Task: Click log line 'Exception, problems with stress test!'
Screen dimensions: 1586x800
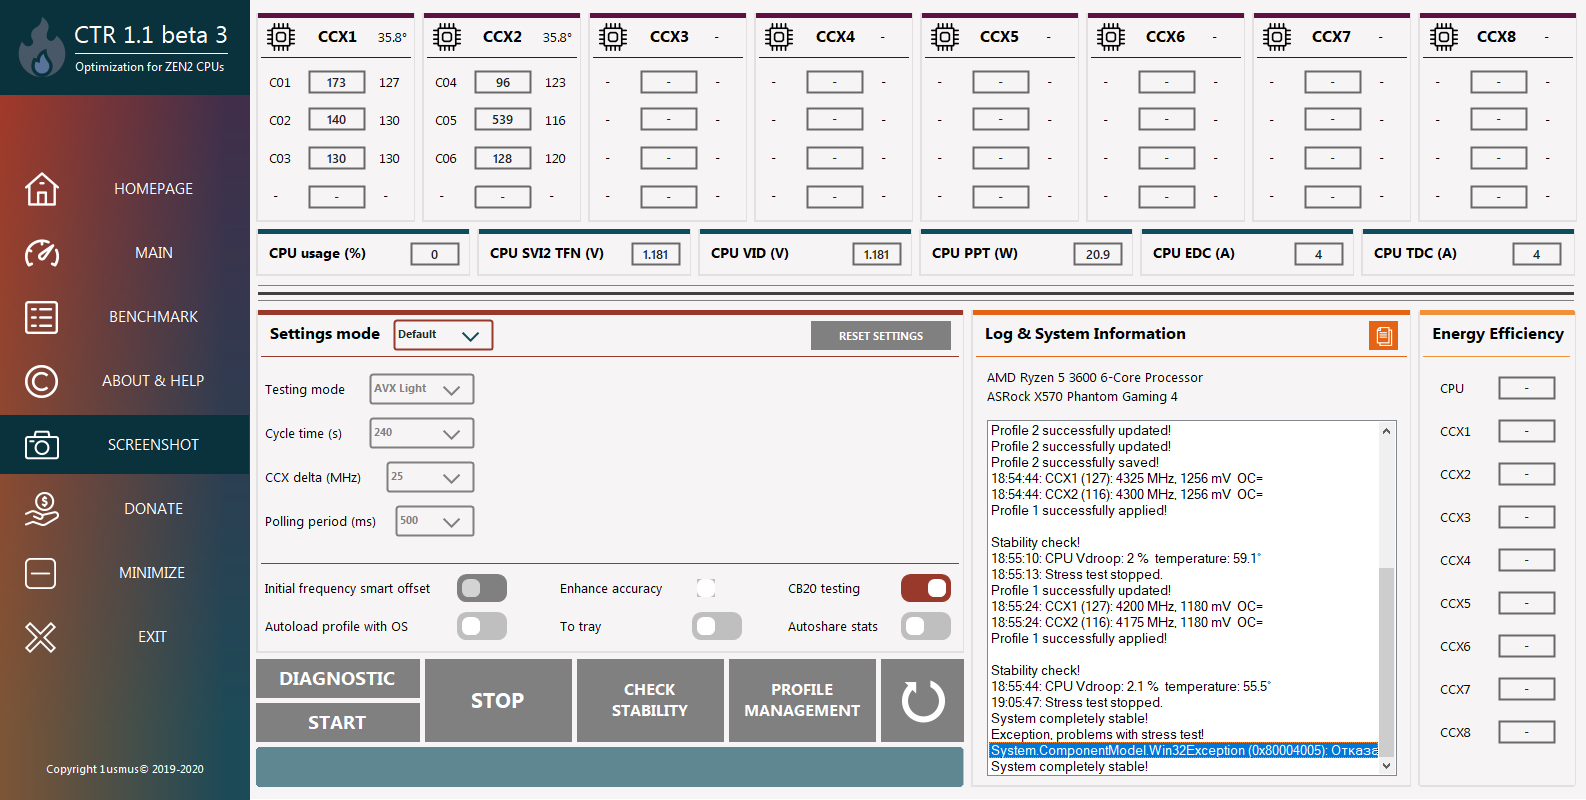Action: tap(1098, 735)
